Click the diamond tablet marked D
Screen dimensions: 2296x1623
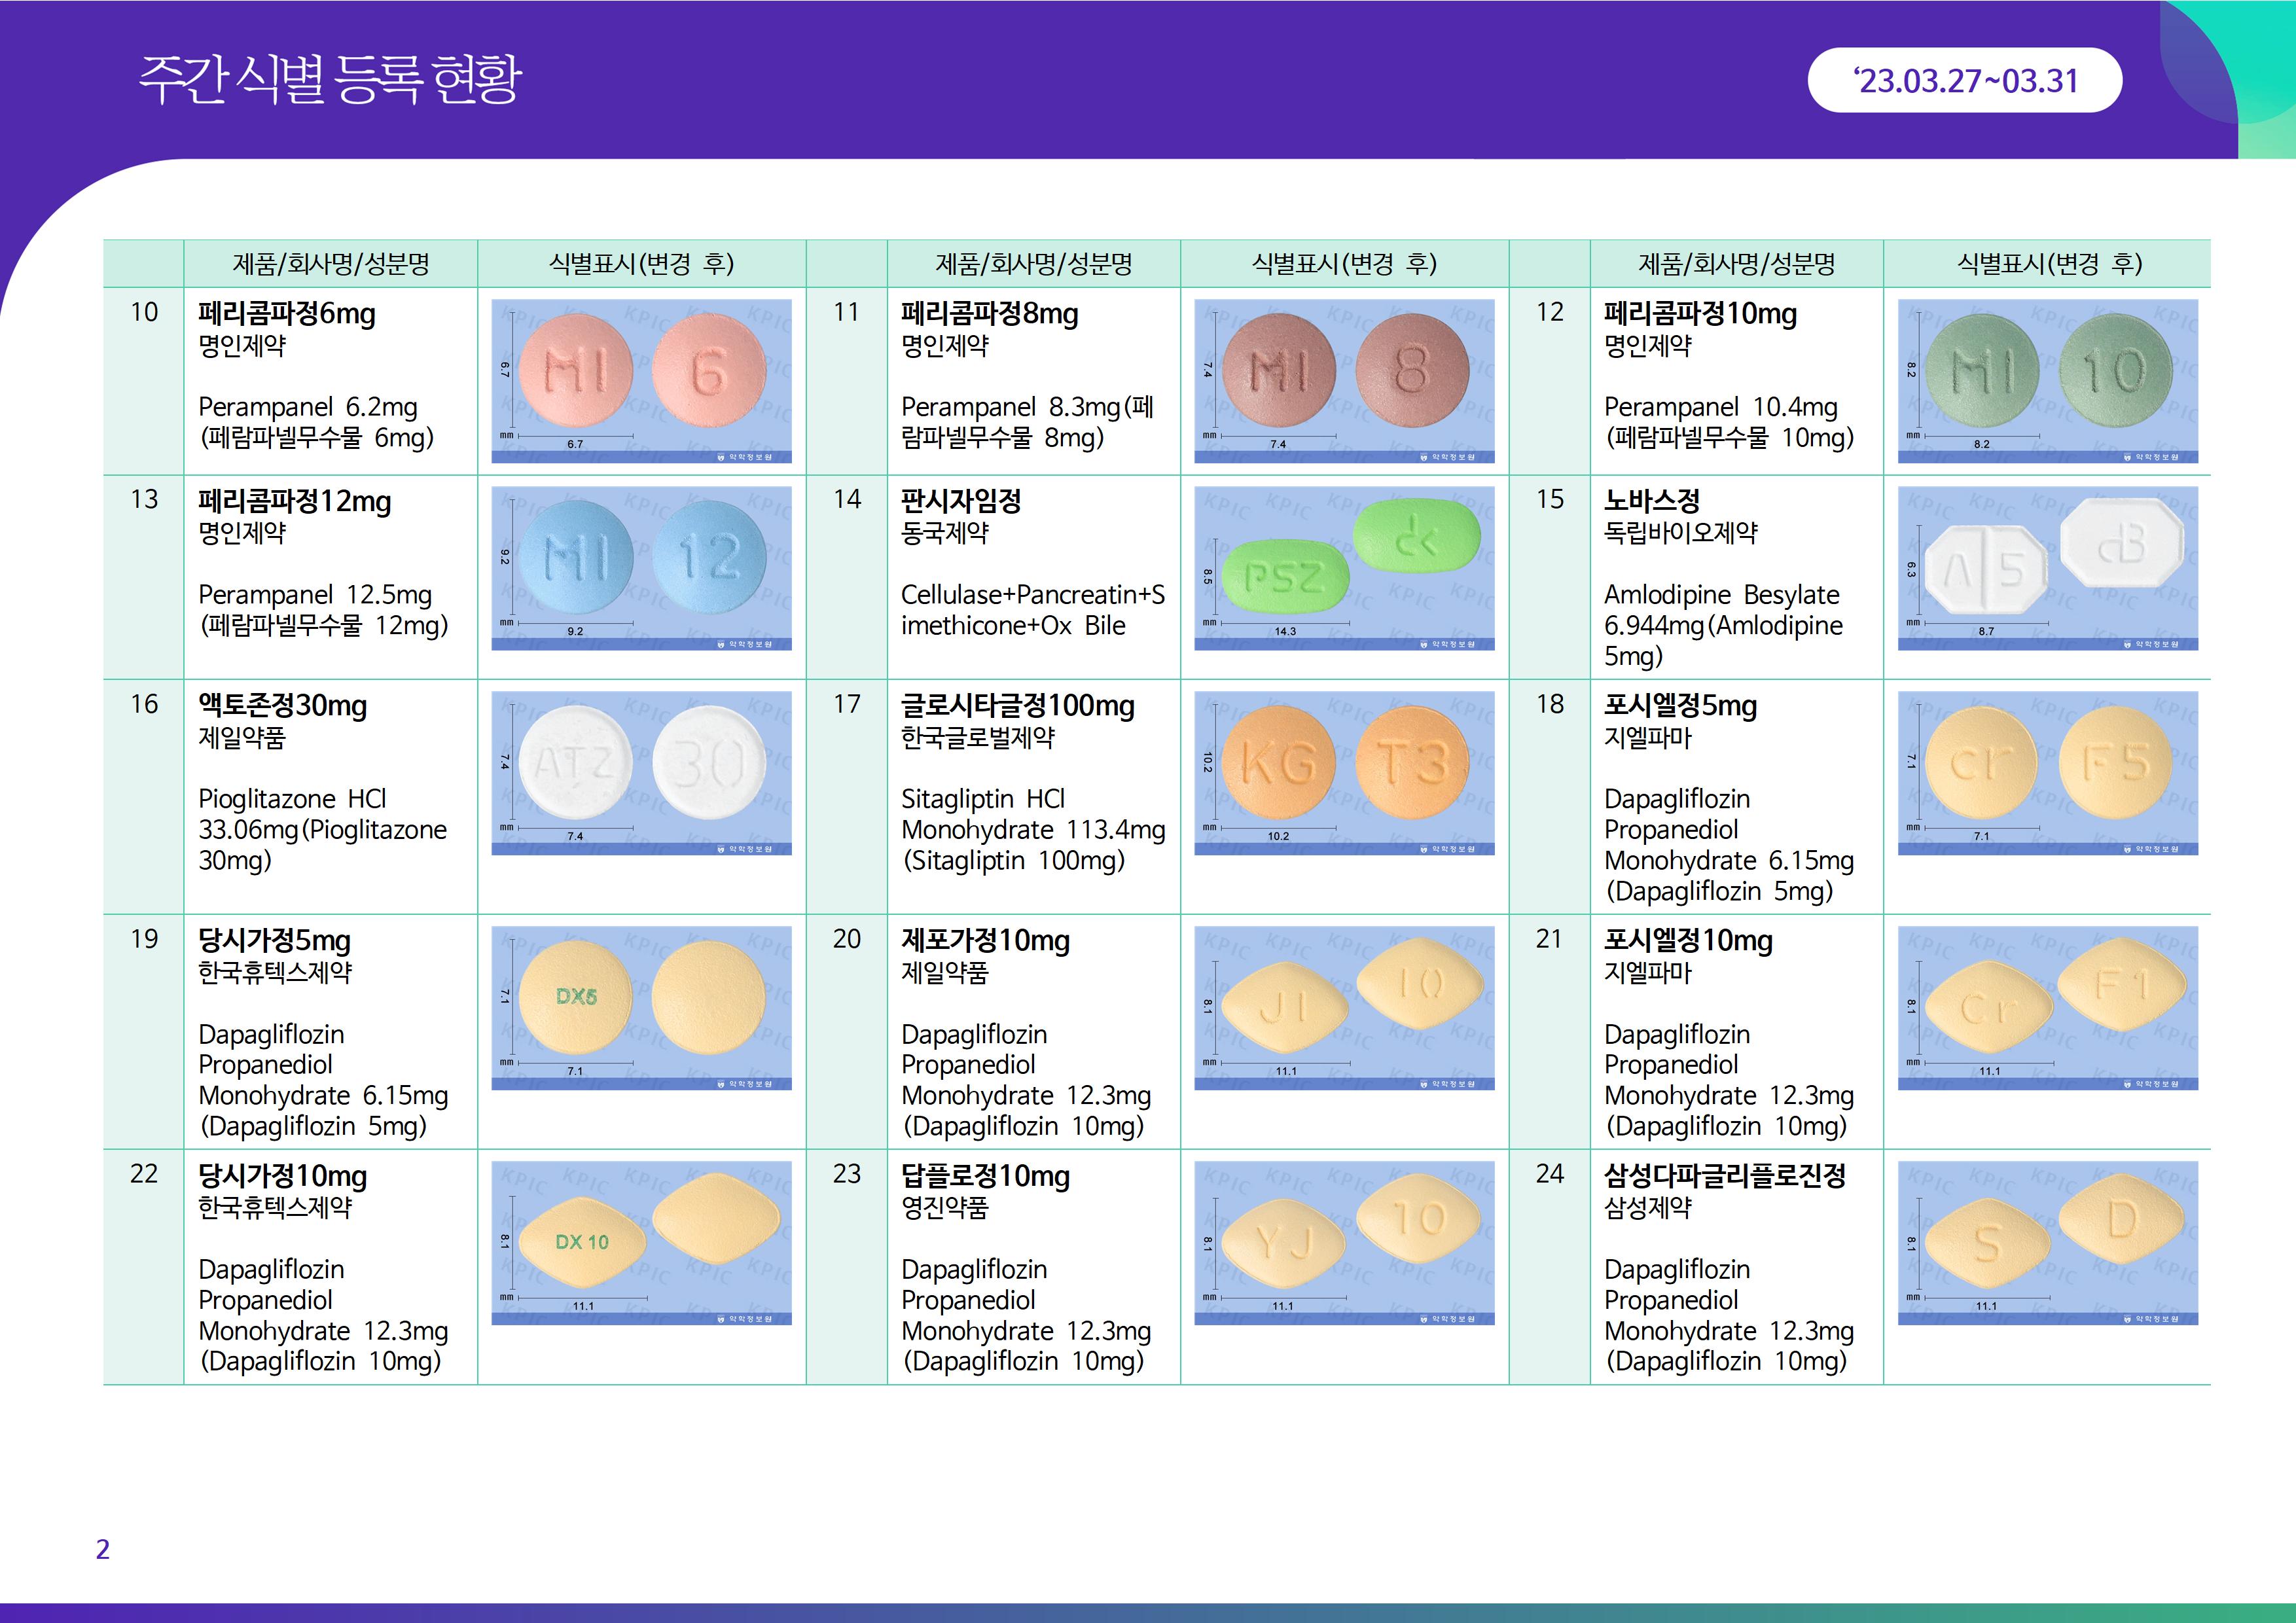point(2122,1220)
